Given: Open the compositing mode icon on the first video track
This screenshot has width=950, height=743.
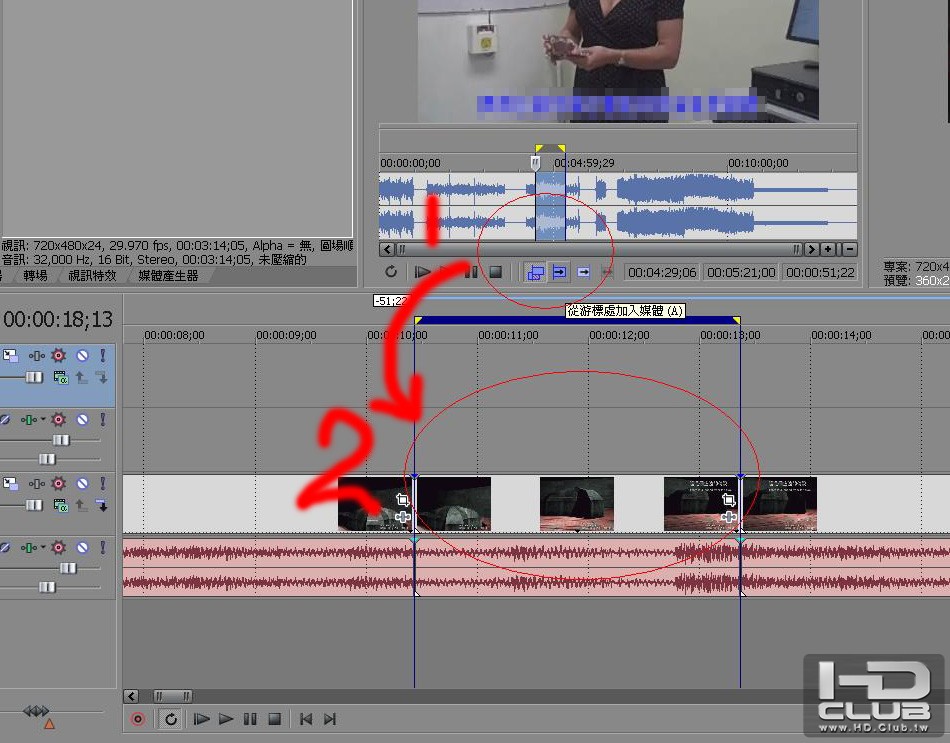Looking at the screenshot, I should pyautogui.click(x=60, y=378).
